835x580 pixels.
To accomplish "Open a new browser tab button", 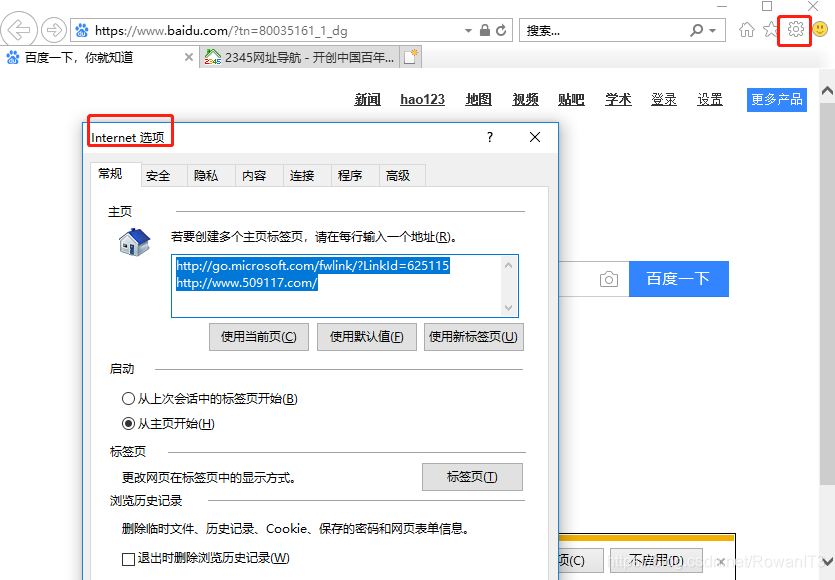I will [x=411, y=57].
